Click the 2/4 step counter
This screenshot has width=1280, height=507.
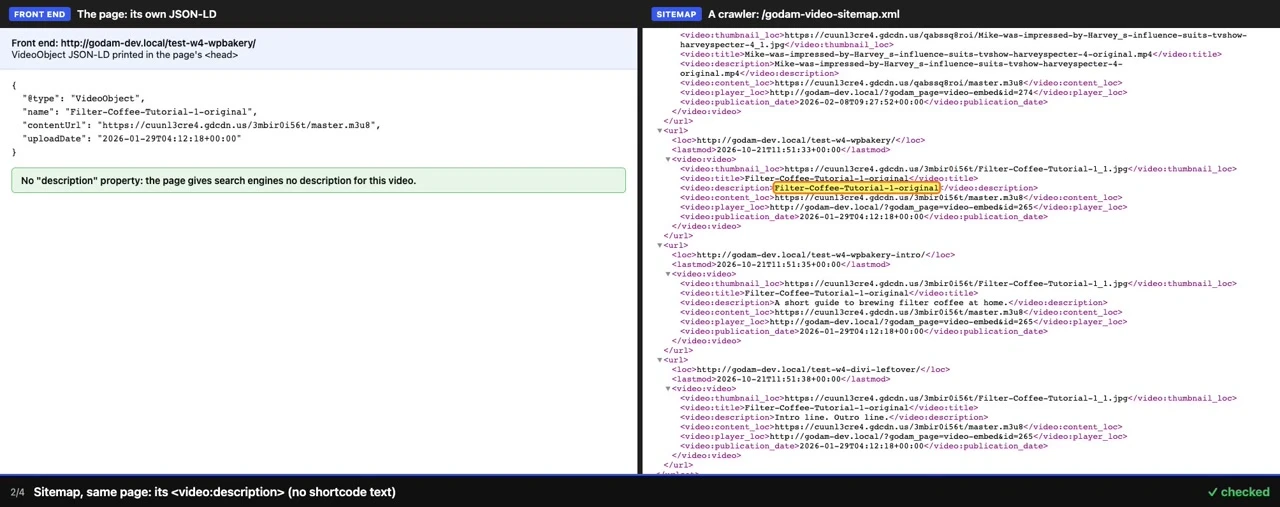[x=17, y=492]
